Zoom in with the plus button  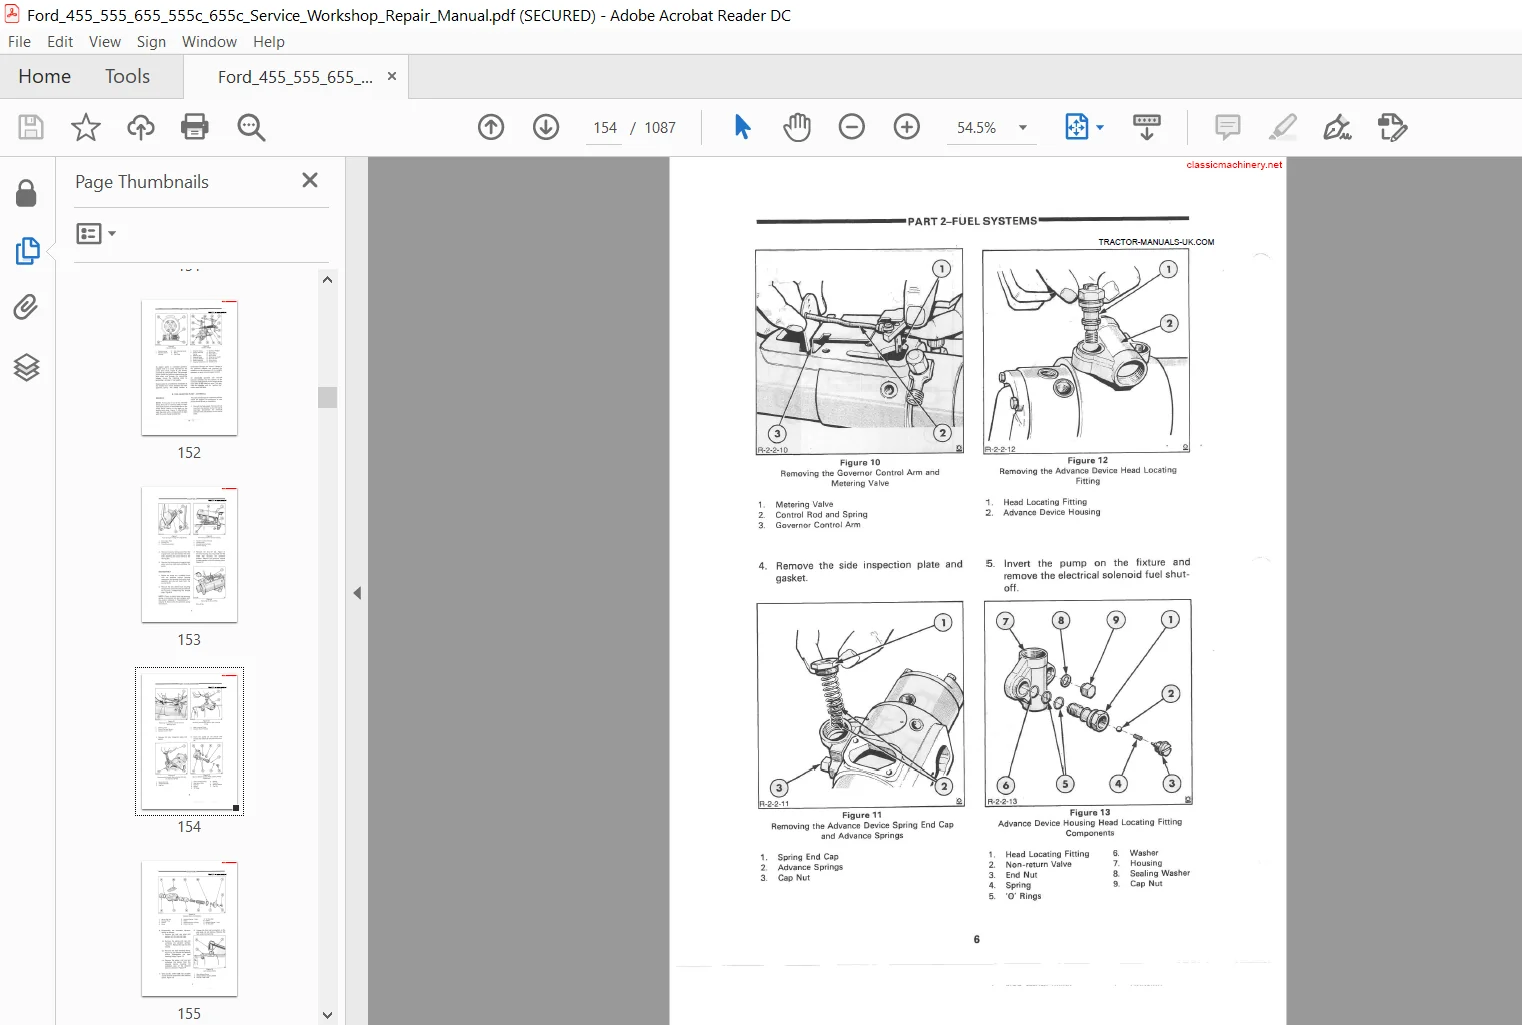(x=907, y=127)
